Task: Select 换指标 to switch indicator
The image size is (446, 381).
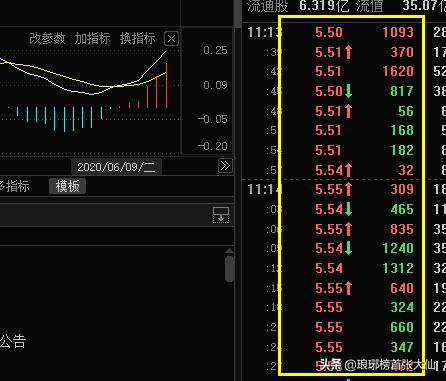Action: coord(137,38)
